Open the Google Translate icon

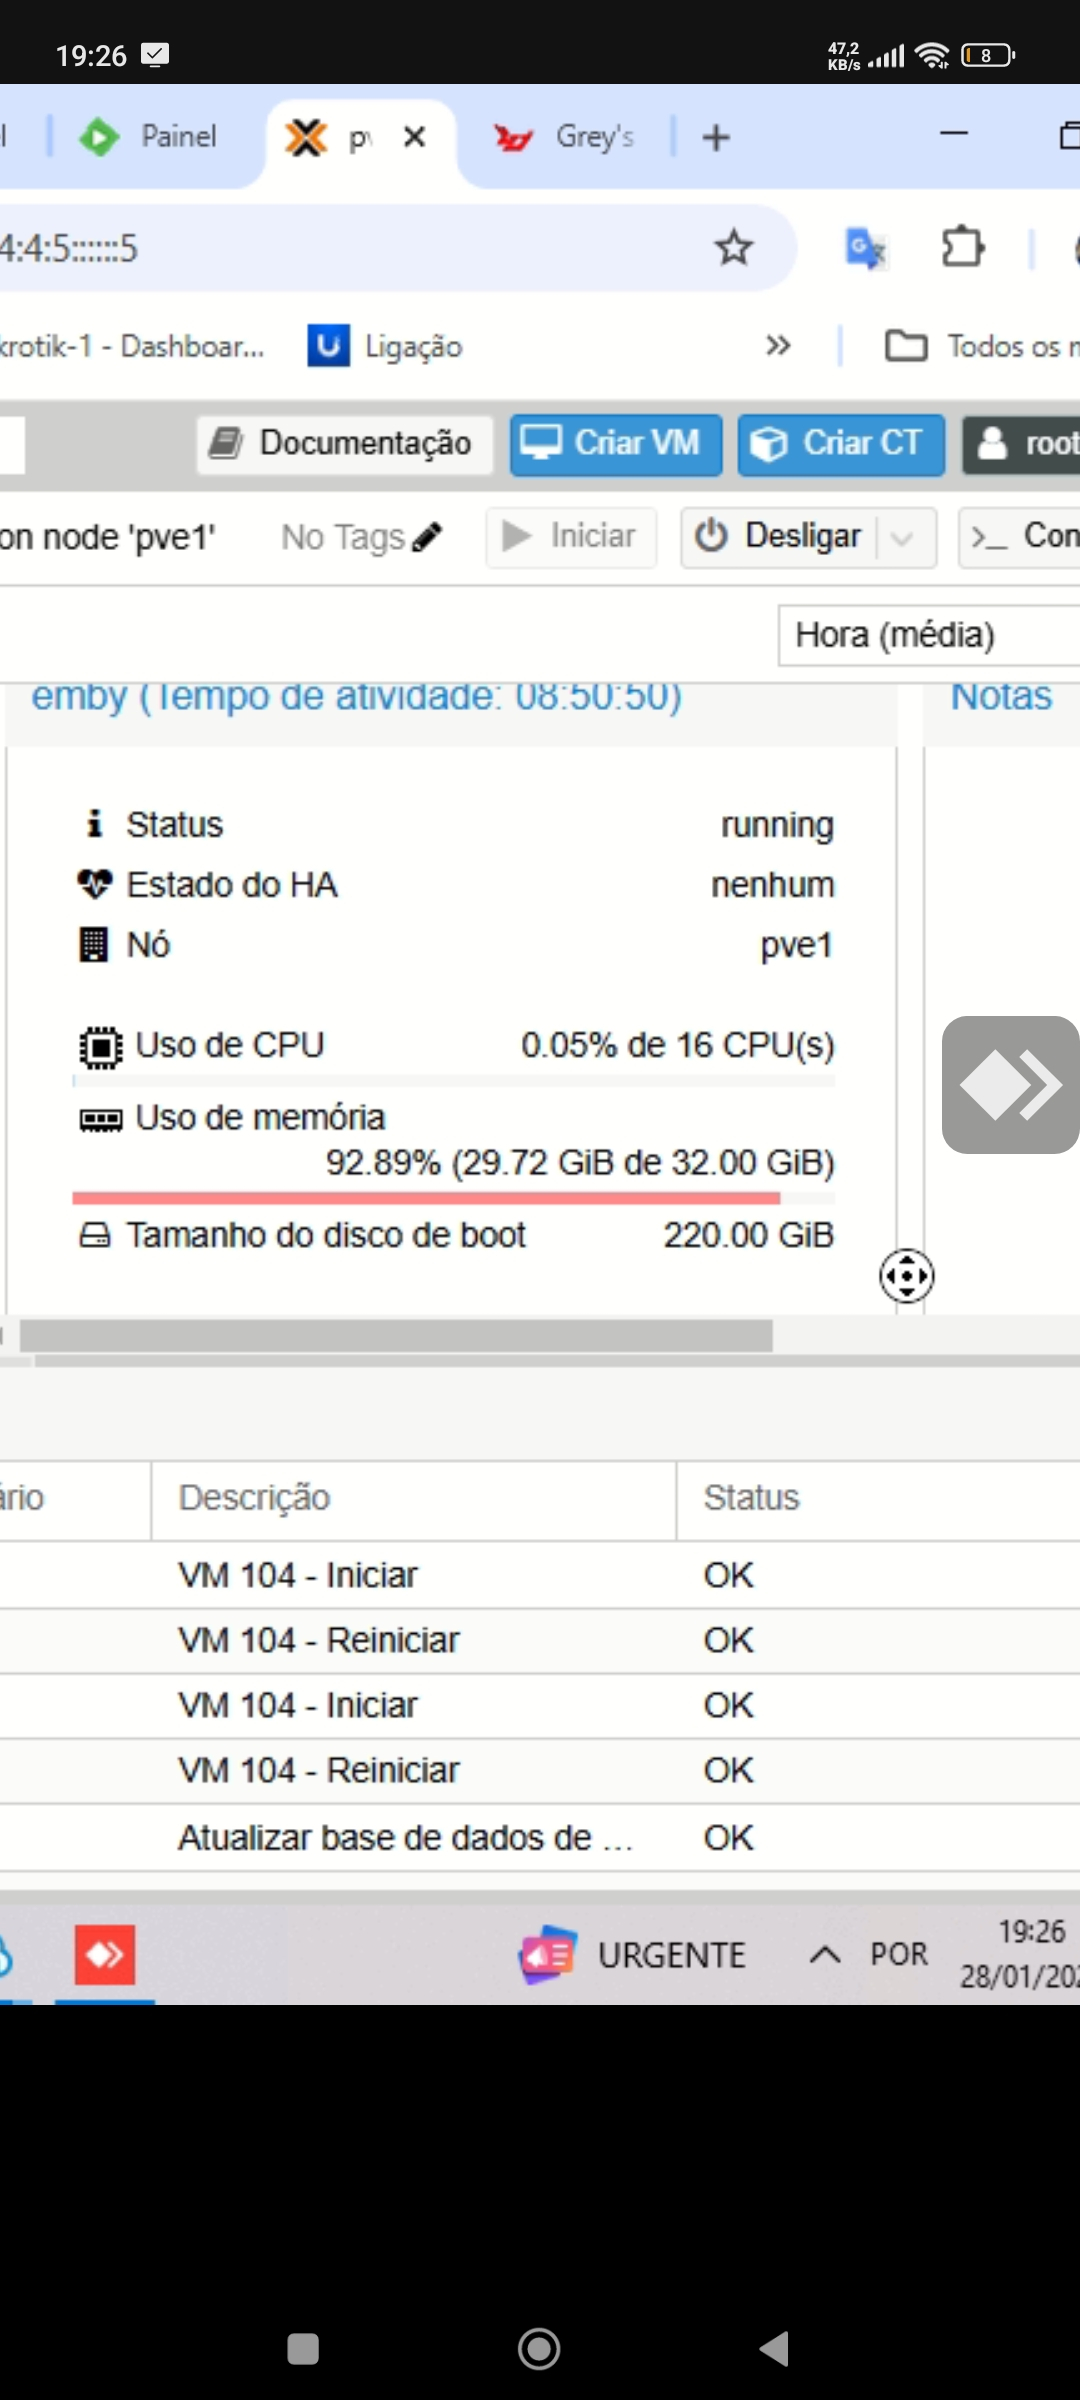(865, 248)
